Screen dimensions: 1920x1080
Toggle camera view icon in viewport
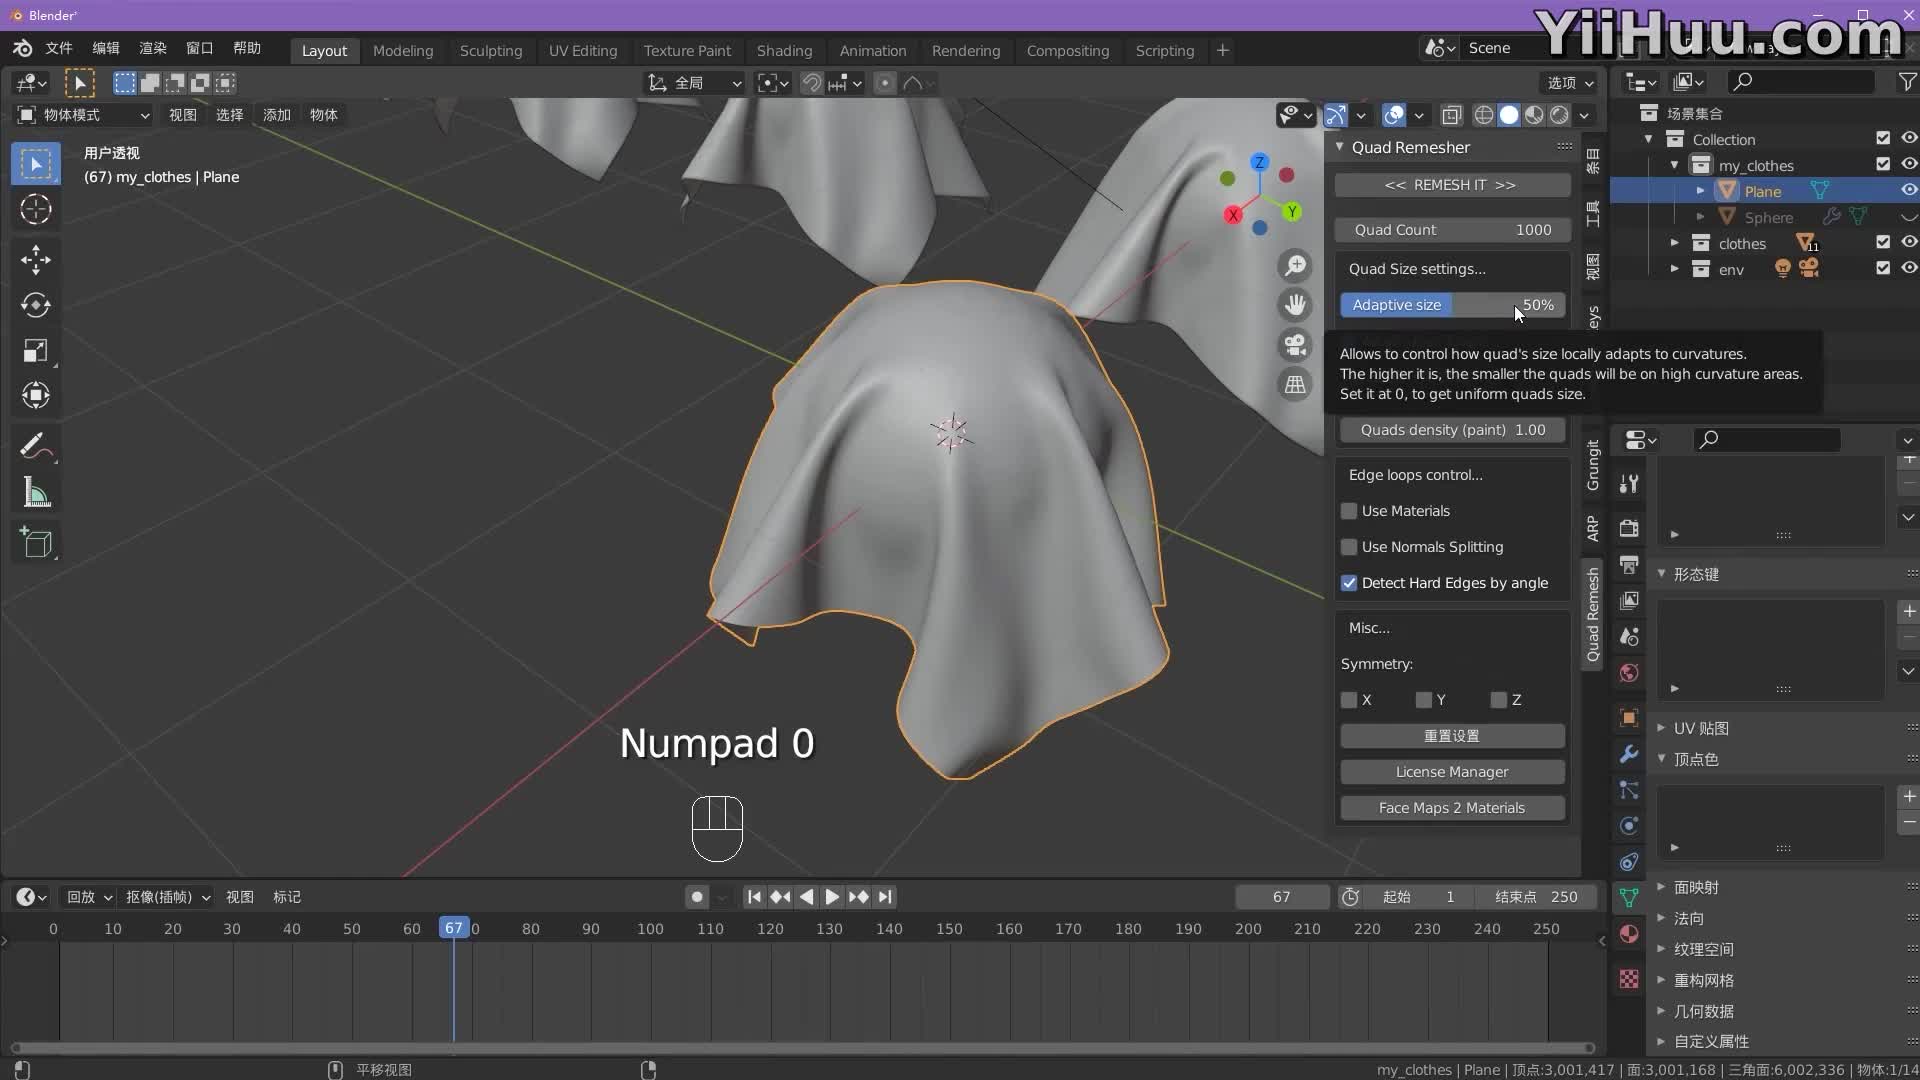tap(1295, 345)
